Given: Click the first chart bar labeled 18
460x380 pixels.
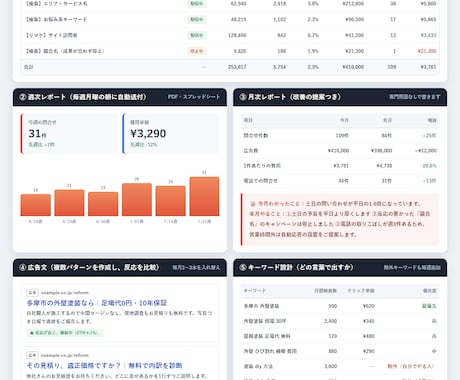Looking at the screenshot, I should (x=36, y=205).
